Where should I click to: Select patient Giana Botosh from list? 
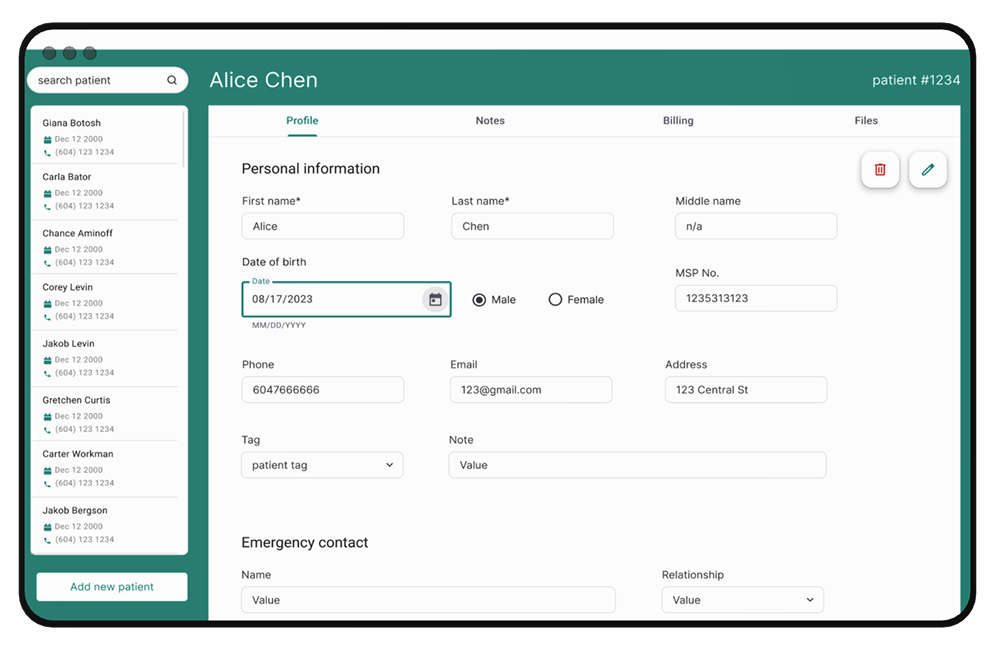tap(106, 137)
